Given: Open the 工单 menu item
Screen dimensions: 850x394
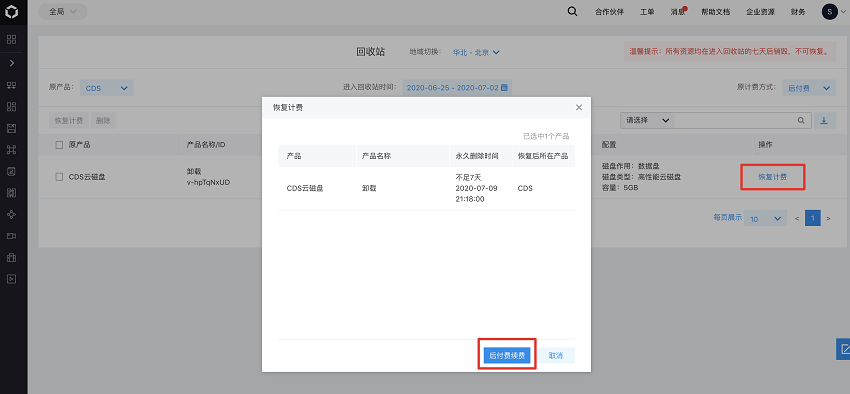Looking at the screenshot, I should (x=647, y=12).
